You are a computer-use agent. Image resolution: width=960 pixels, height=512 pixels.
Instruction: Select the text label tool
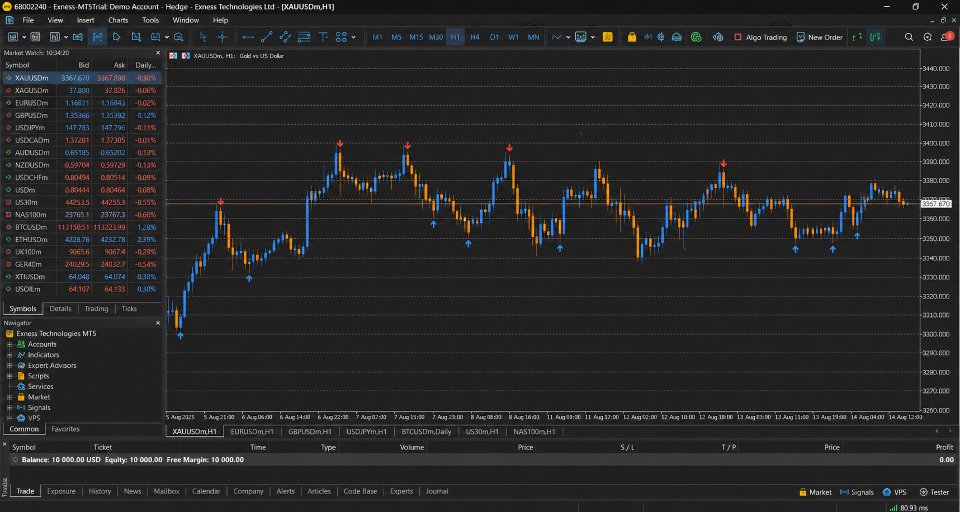click(323, 37)
